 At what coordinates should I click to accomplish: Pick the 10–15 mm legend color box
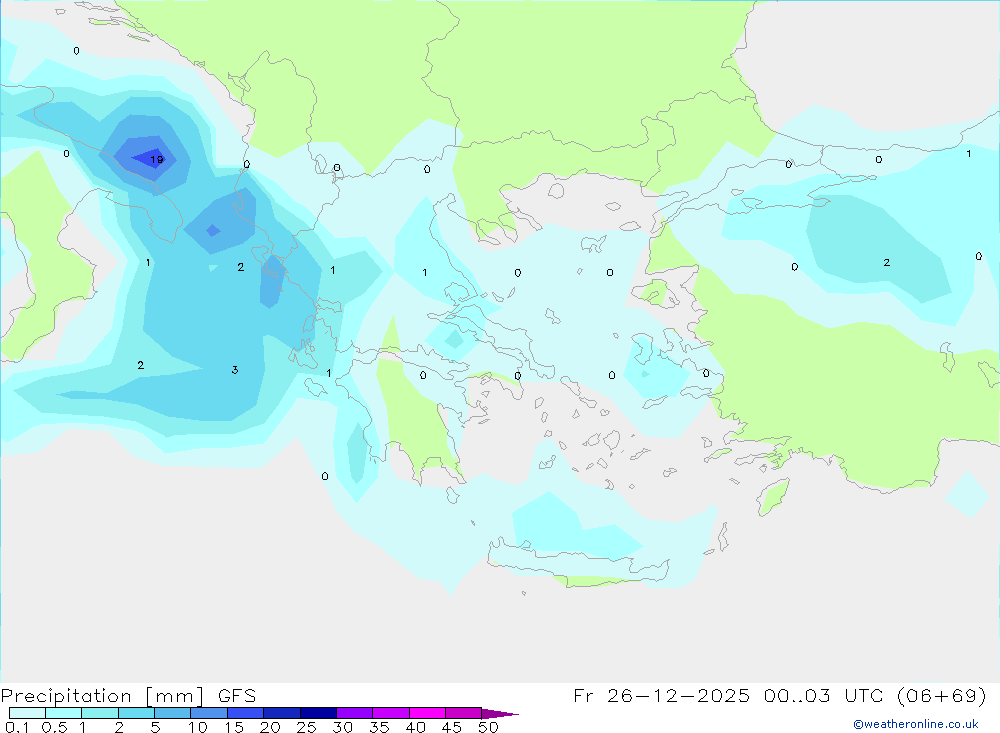coord(209,713)
